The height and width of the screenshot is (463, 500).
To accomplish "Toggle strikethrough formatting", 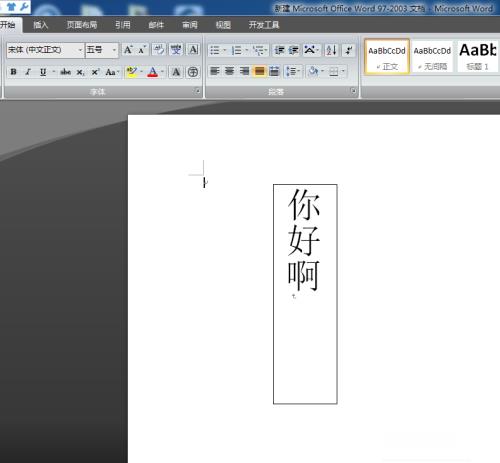I will point(65,72).
